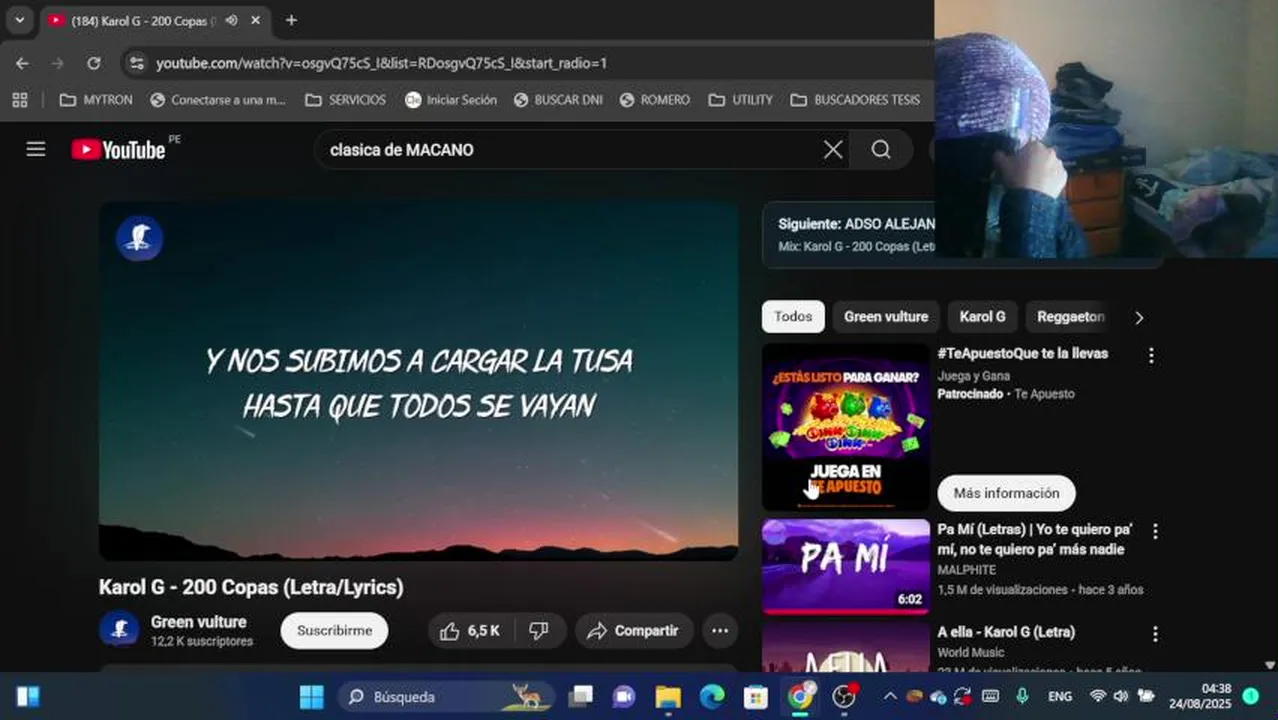Open the widgets panel on the taskbar

coord(28,696)
